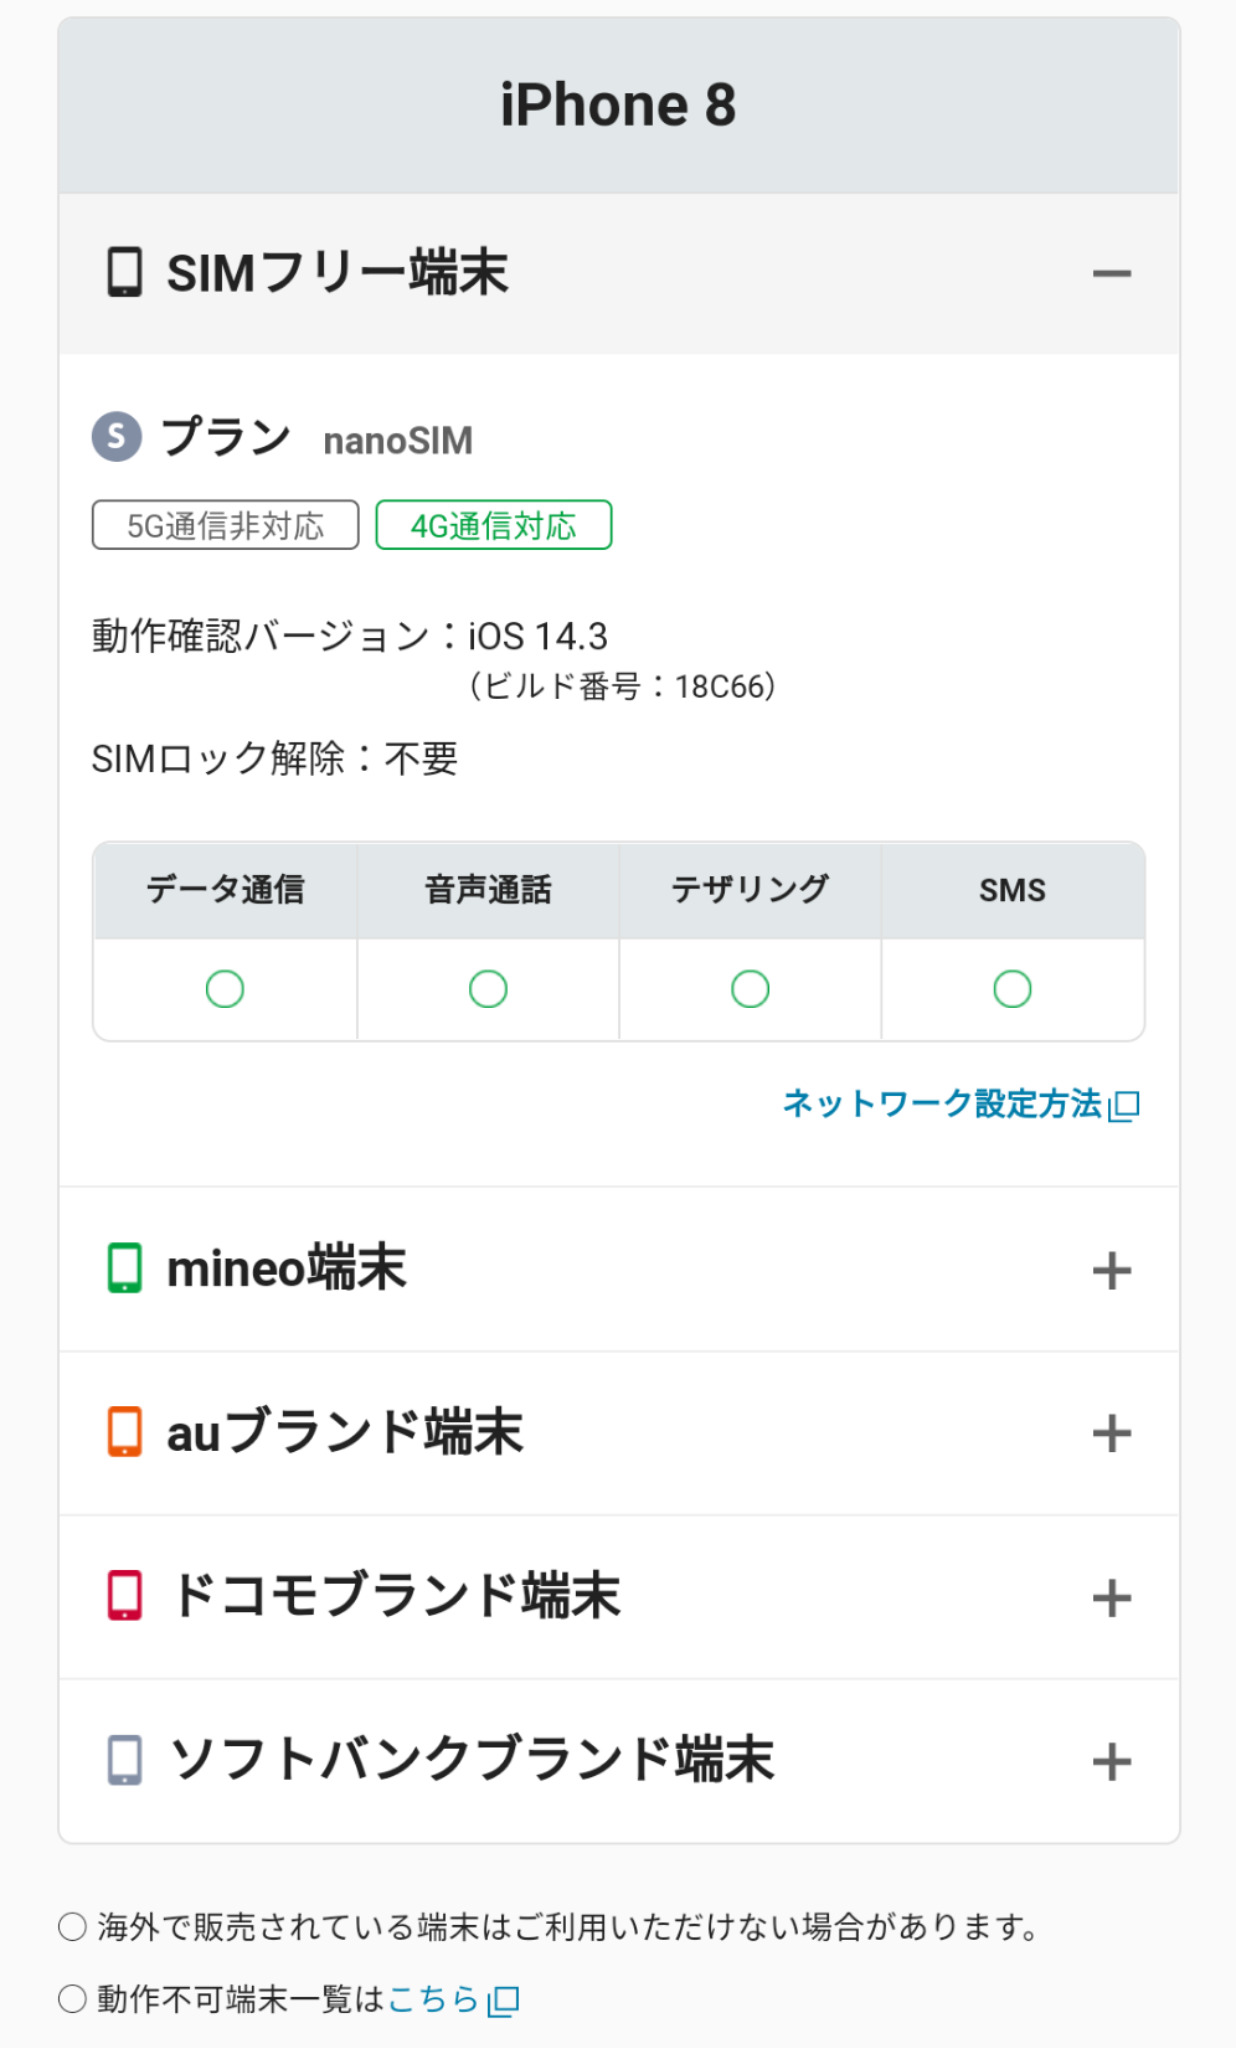Expand the auブランド端末 plus button
Image resolution: width=1236 pixels, height=2048 pixels.
coord(1111,1433)
